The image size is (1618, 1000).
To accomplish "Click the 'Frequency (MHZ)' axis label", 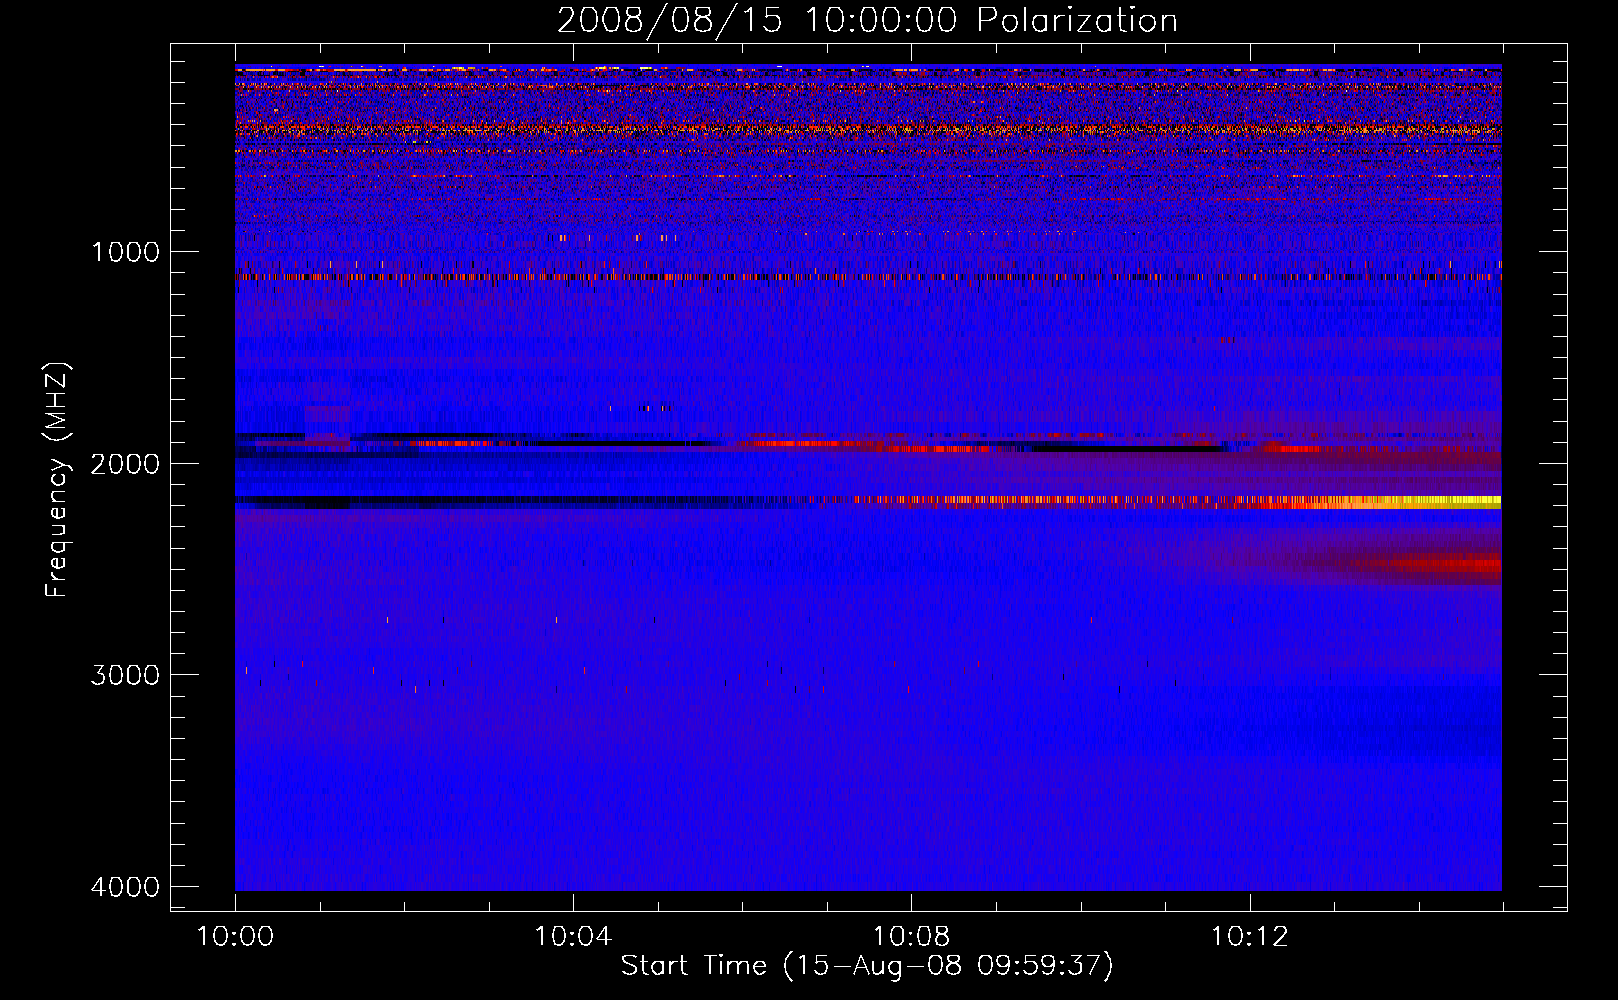I will [58, 479].
